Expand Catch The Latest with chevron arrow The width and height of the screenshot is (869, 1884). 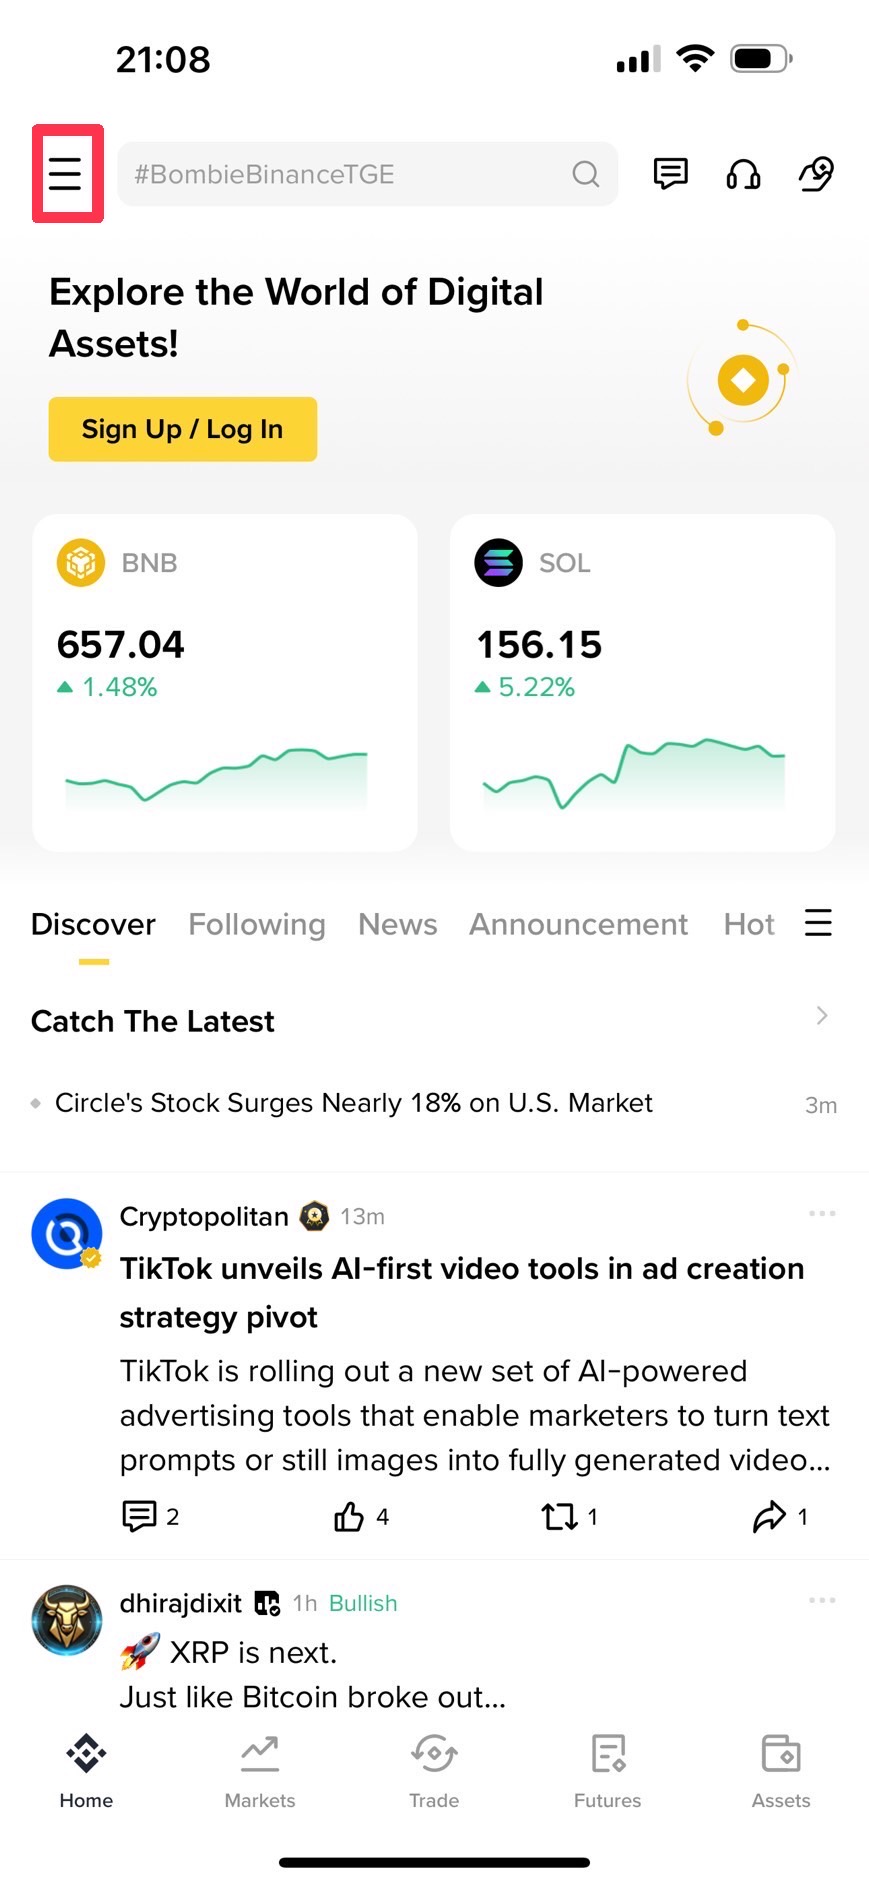[822, 1016]
